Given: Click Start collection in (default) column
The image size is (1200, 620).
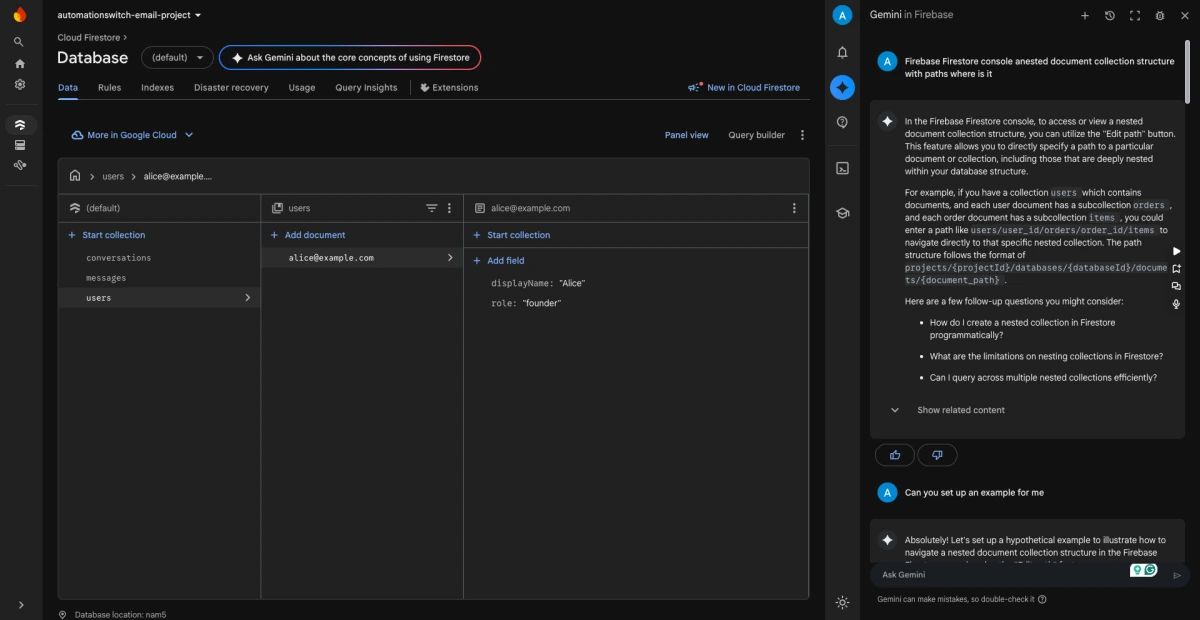Looking at the screenshot, I should 106,235.
